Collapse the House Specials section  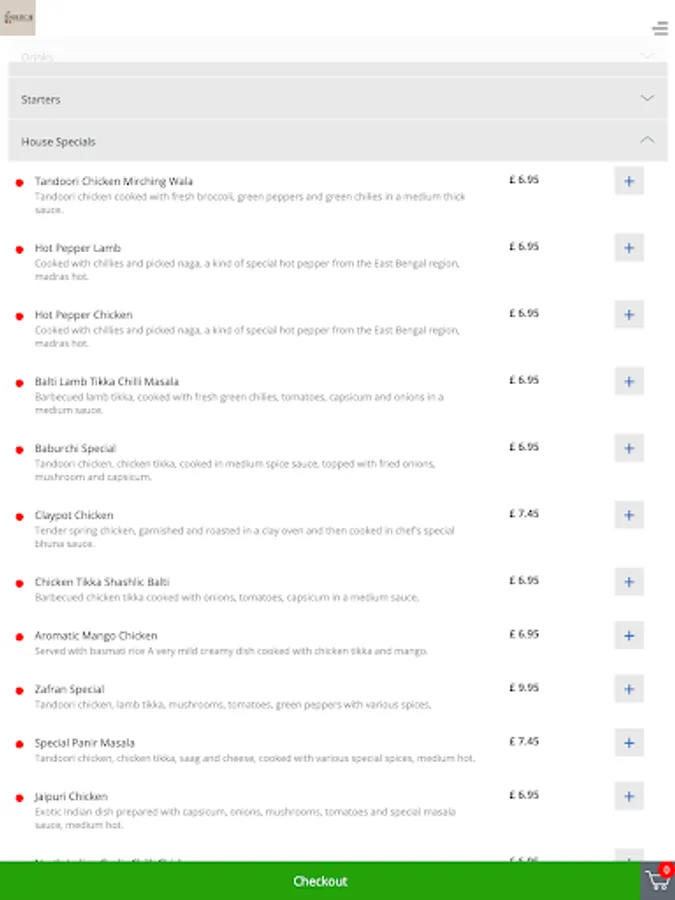coord(647,141)
